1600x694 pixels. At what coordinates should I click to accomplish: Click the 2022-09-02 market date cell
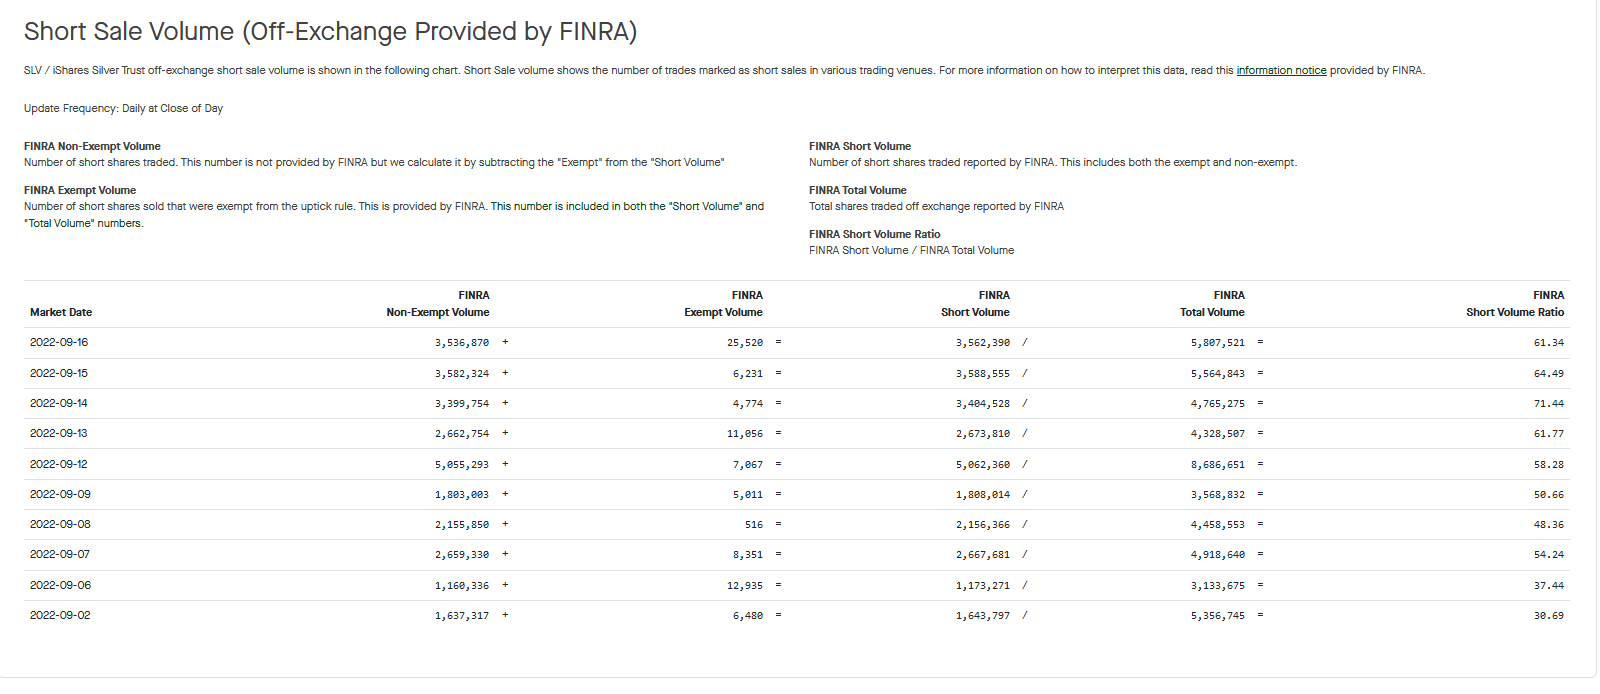pos(60,615)
